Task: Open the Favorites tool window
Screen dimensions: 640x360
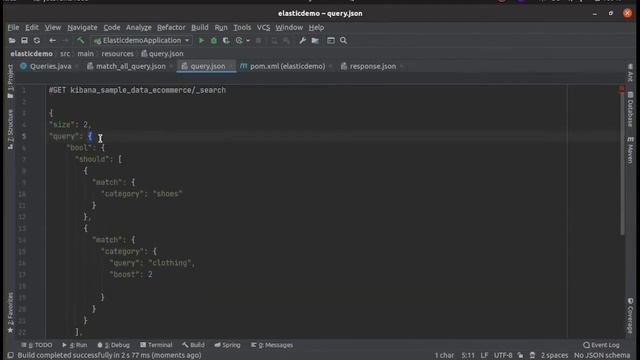Action: pos(10,313)
